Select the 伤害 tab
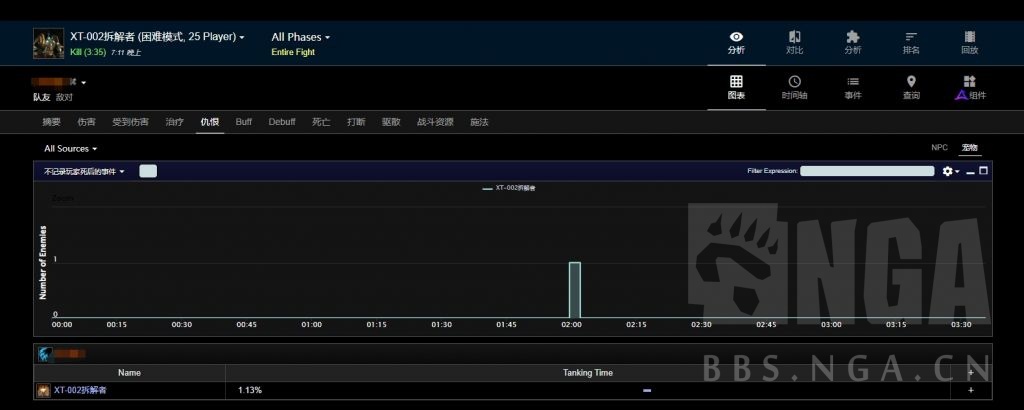This screenshot has width=1024, height=410. (x=86, y=122)
